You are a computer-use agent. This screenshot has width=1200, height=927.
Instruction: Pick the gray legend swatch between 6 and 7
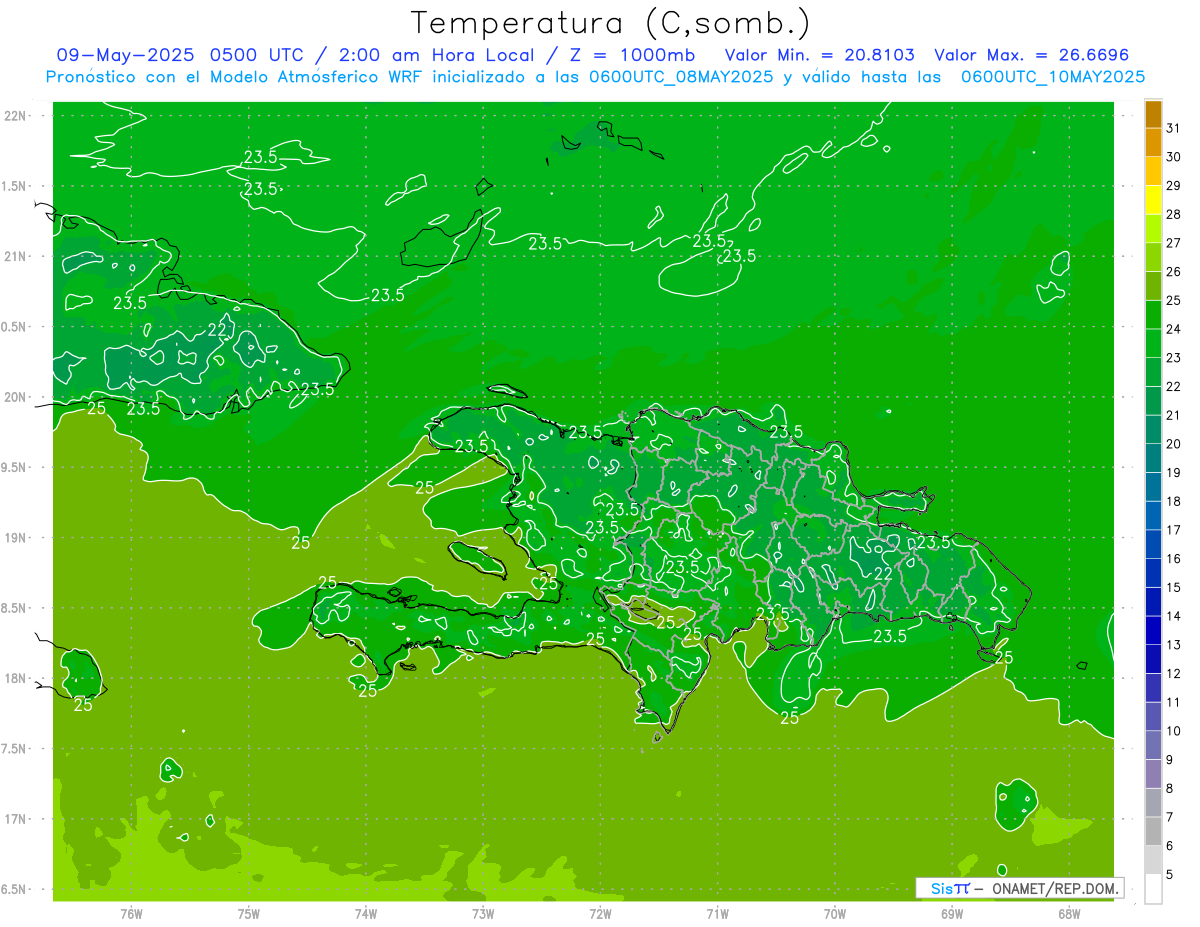1153,831
